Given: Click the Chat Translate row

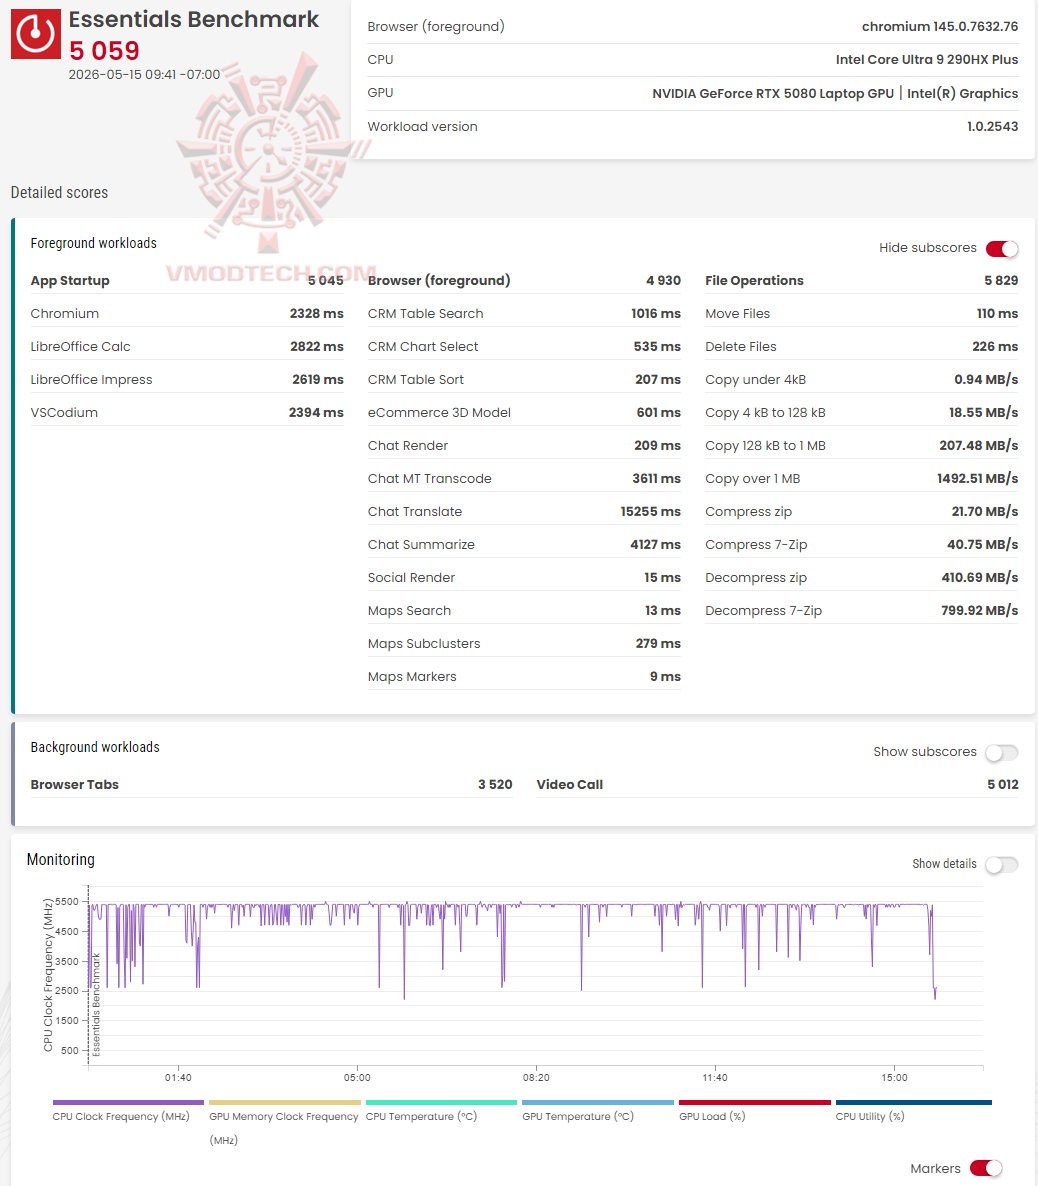Looking at the screenshot, I should (x=524, y=511).
